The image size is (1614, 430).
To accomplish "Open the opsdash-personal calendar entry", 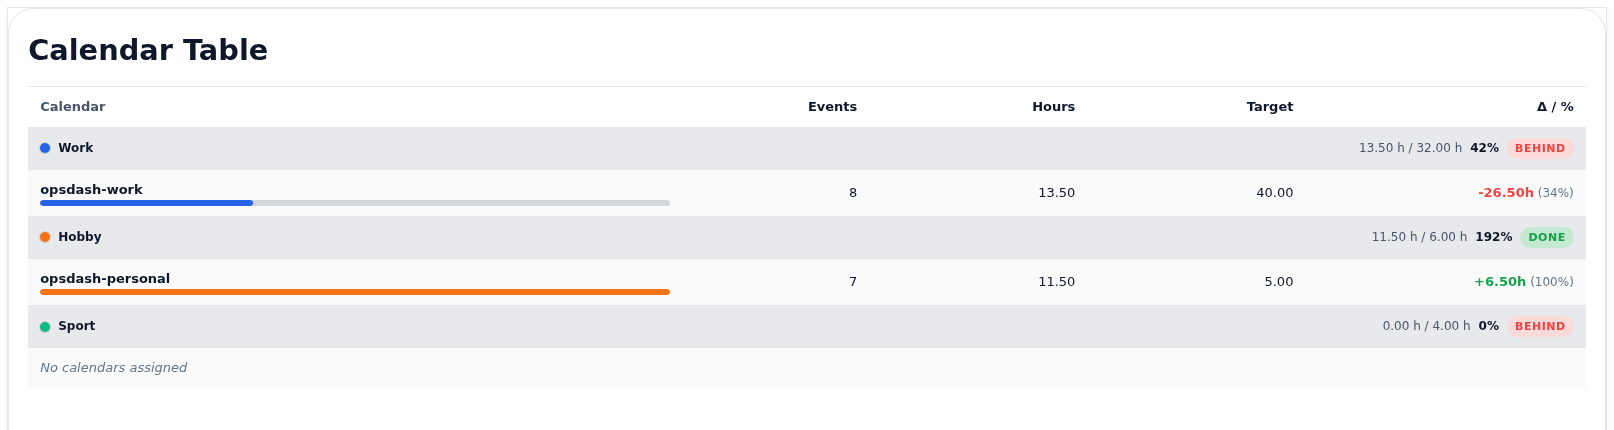I will [105, 278].
